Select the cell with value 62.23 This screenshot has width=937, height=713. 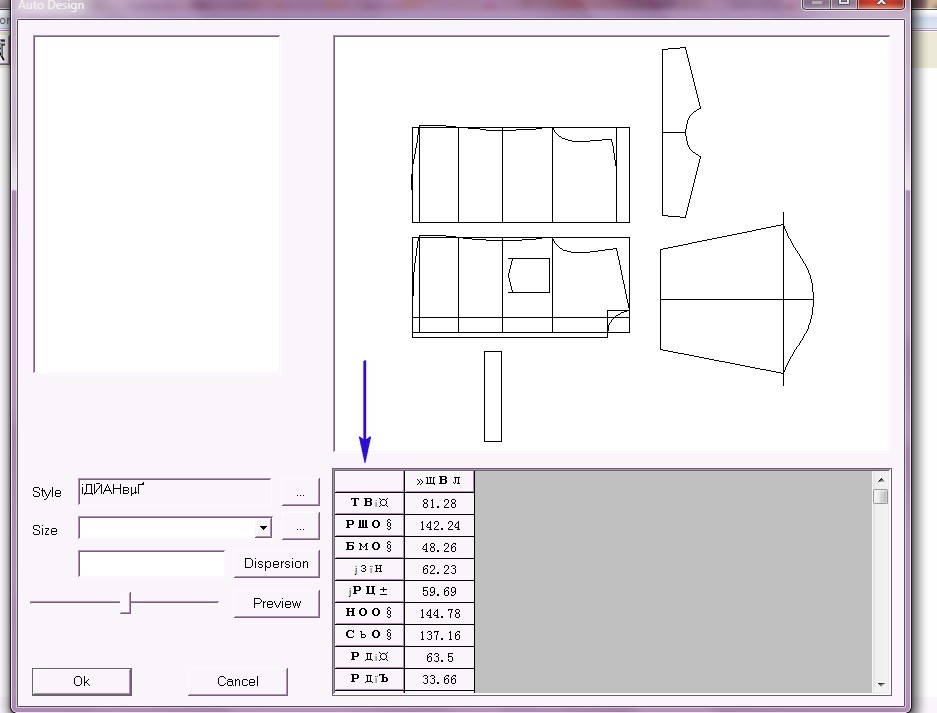[439, 570]
